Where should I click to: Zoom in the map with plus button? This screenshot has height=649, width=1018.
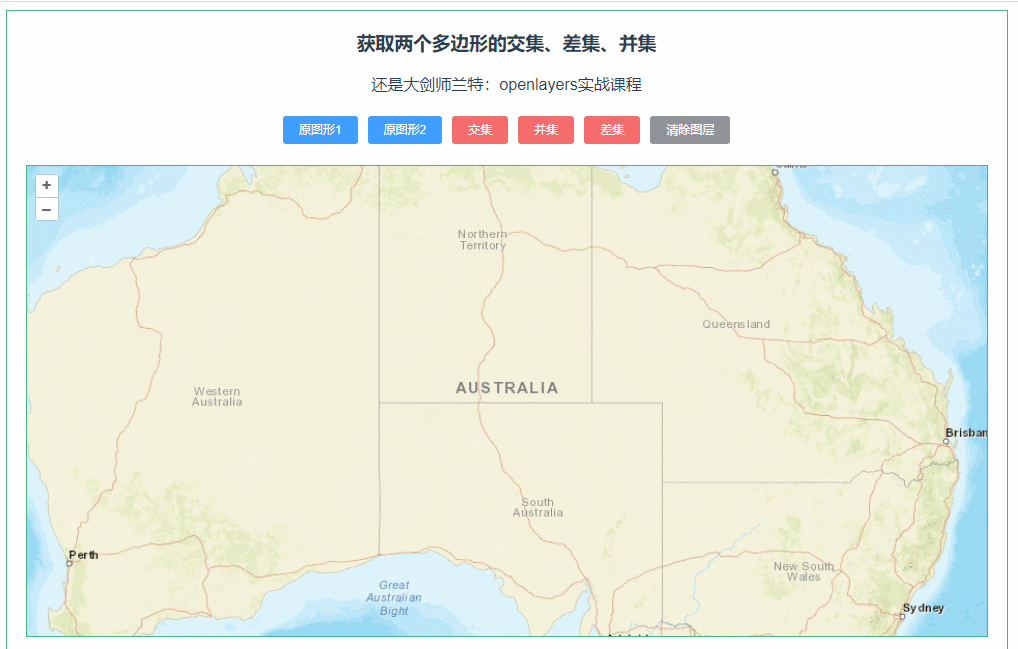point(47,186)
